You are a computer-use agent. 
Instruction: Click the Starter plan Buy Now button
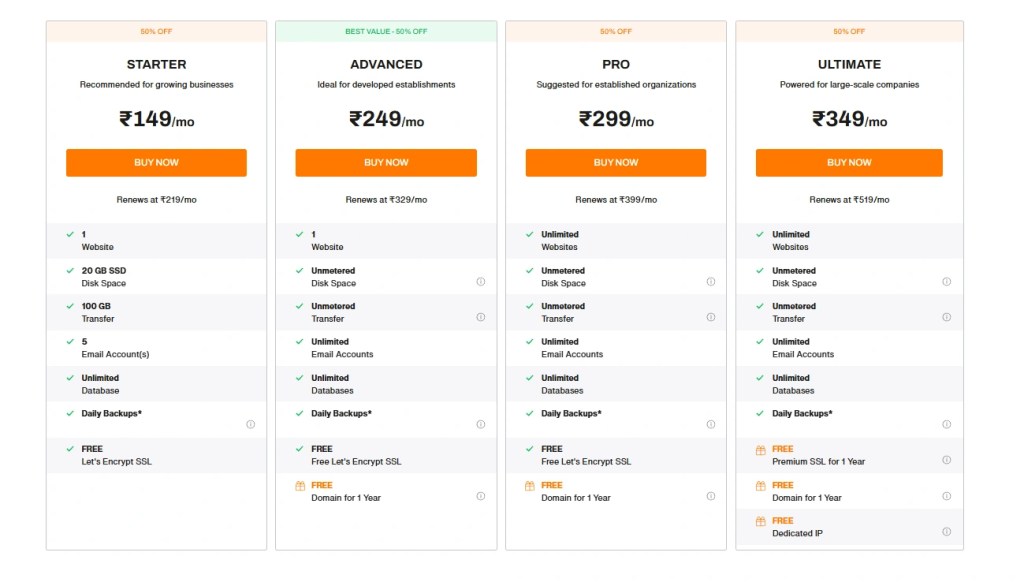(x=156, y=163)
